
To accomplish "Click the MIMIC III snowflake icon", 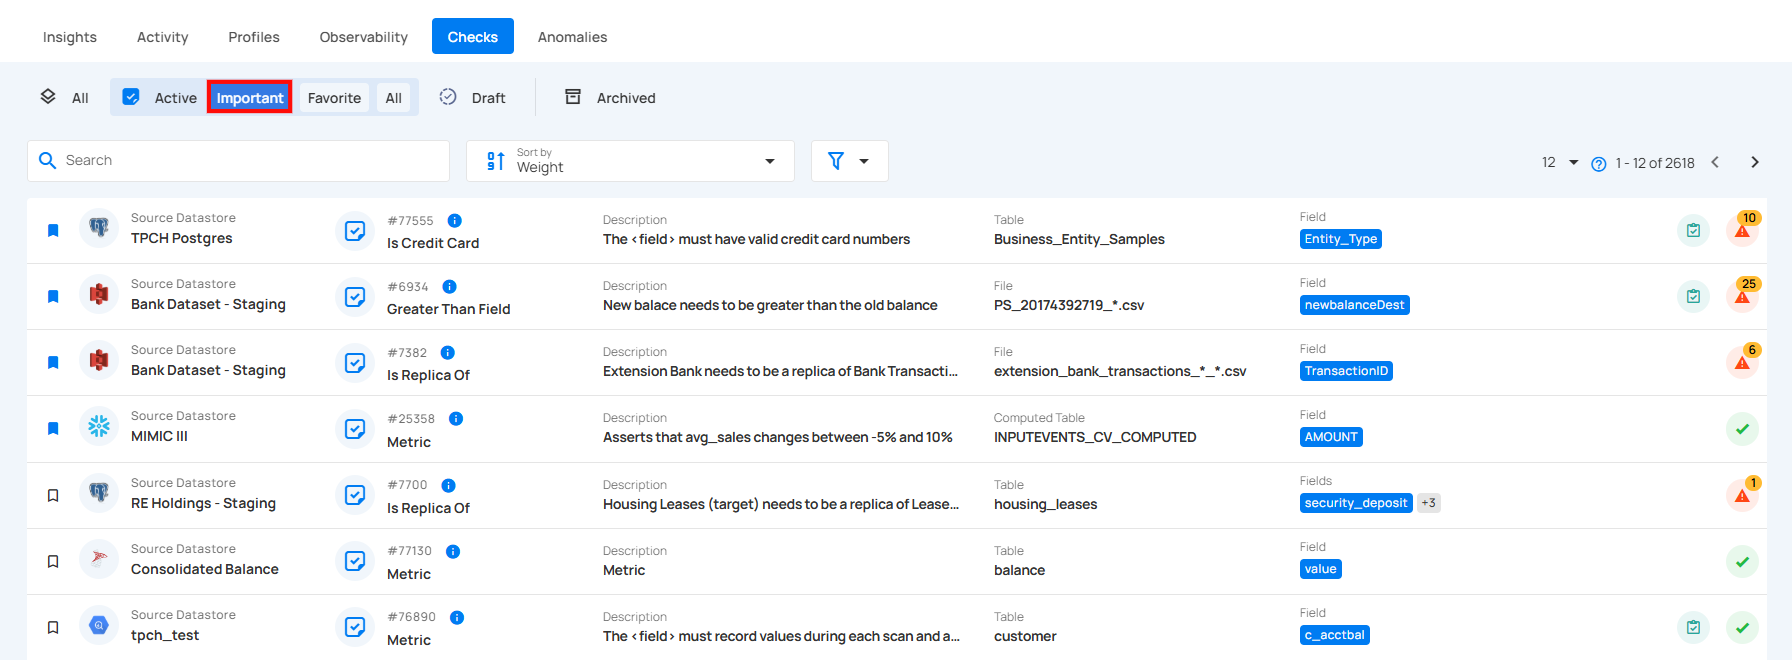I will (x=99, y=426).
